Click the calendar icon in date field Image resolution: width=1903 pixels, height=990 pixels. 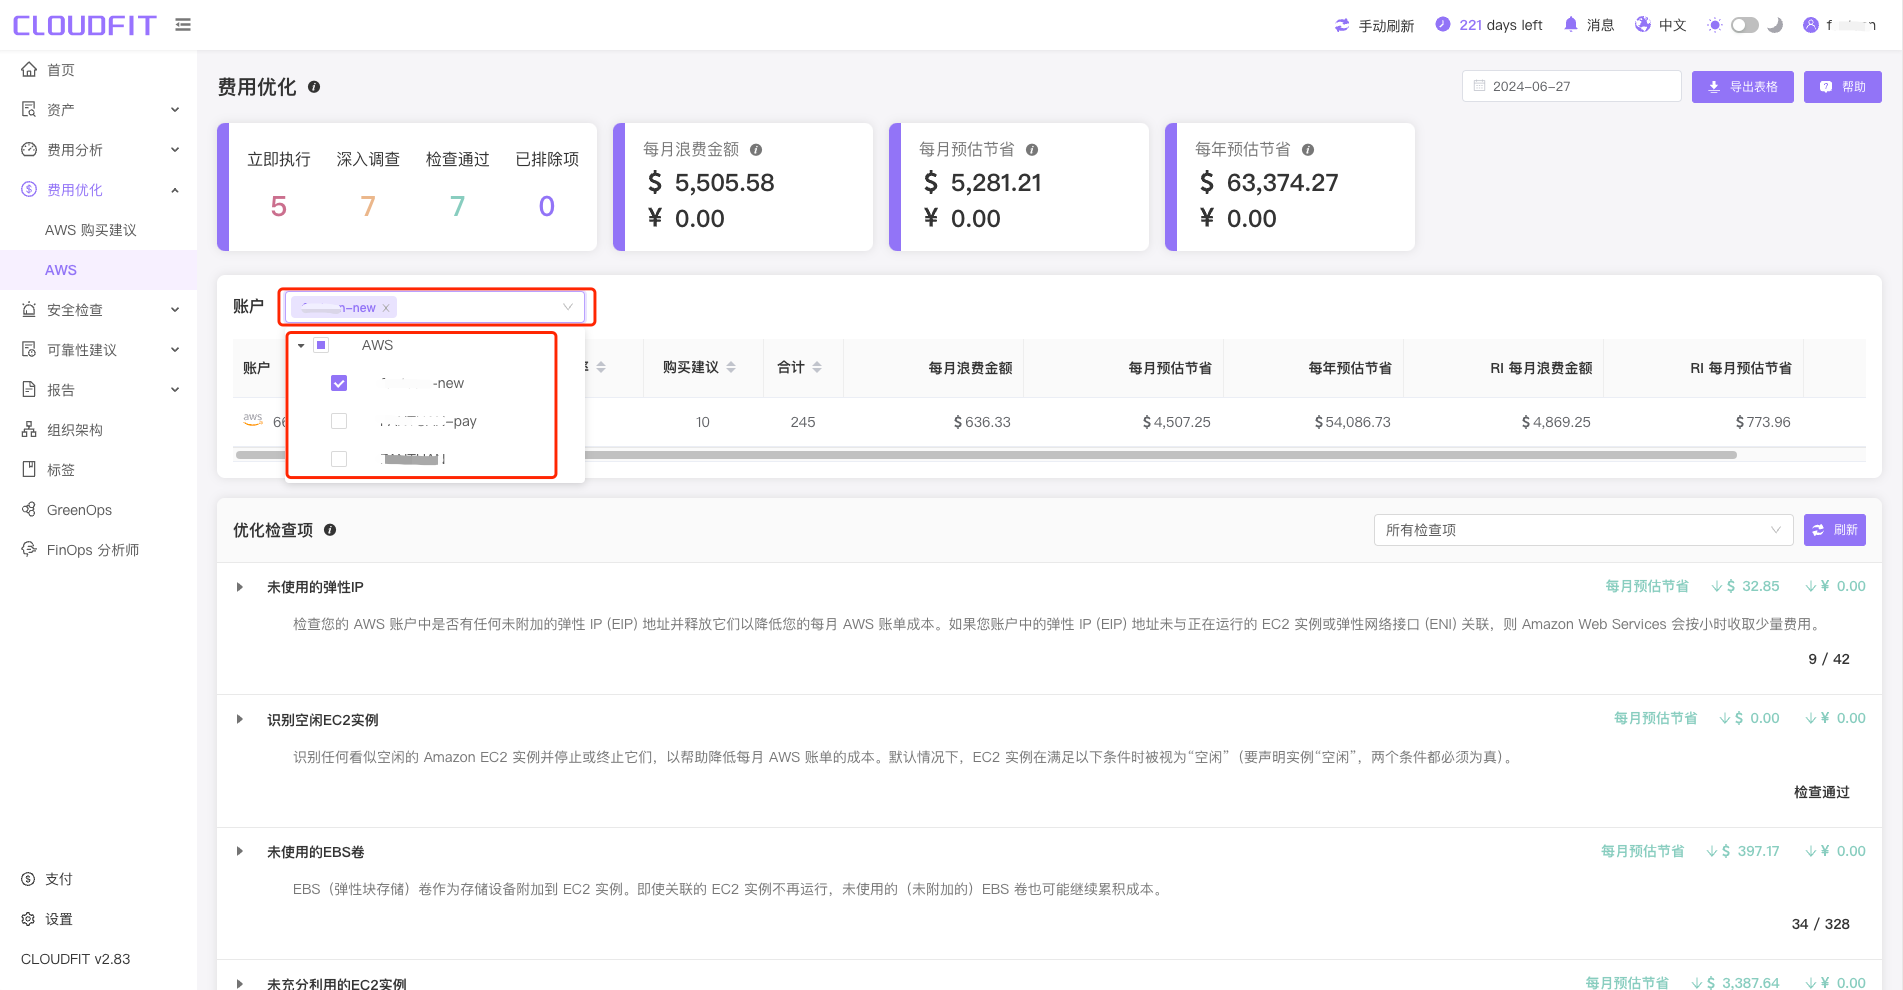point(1480,86)
